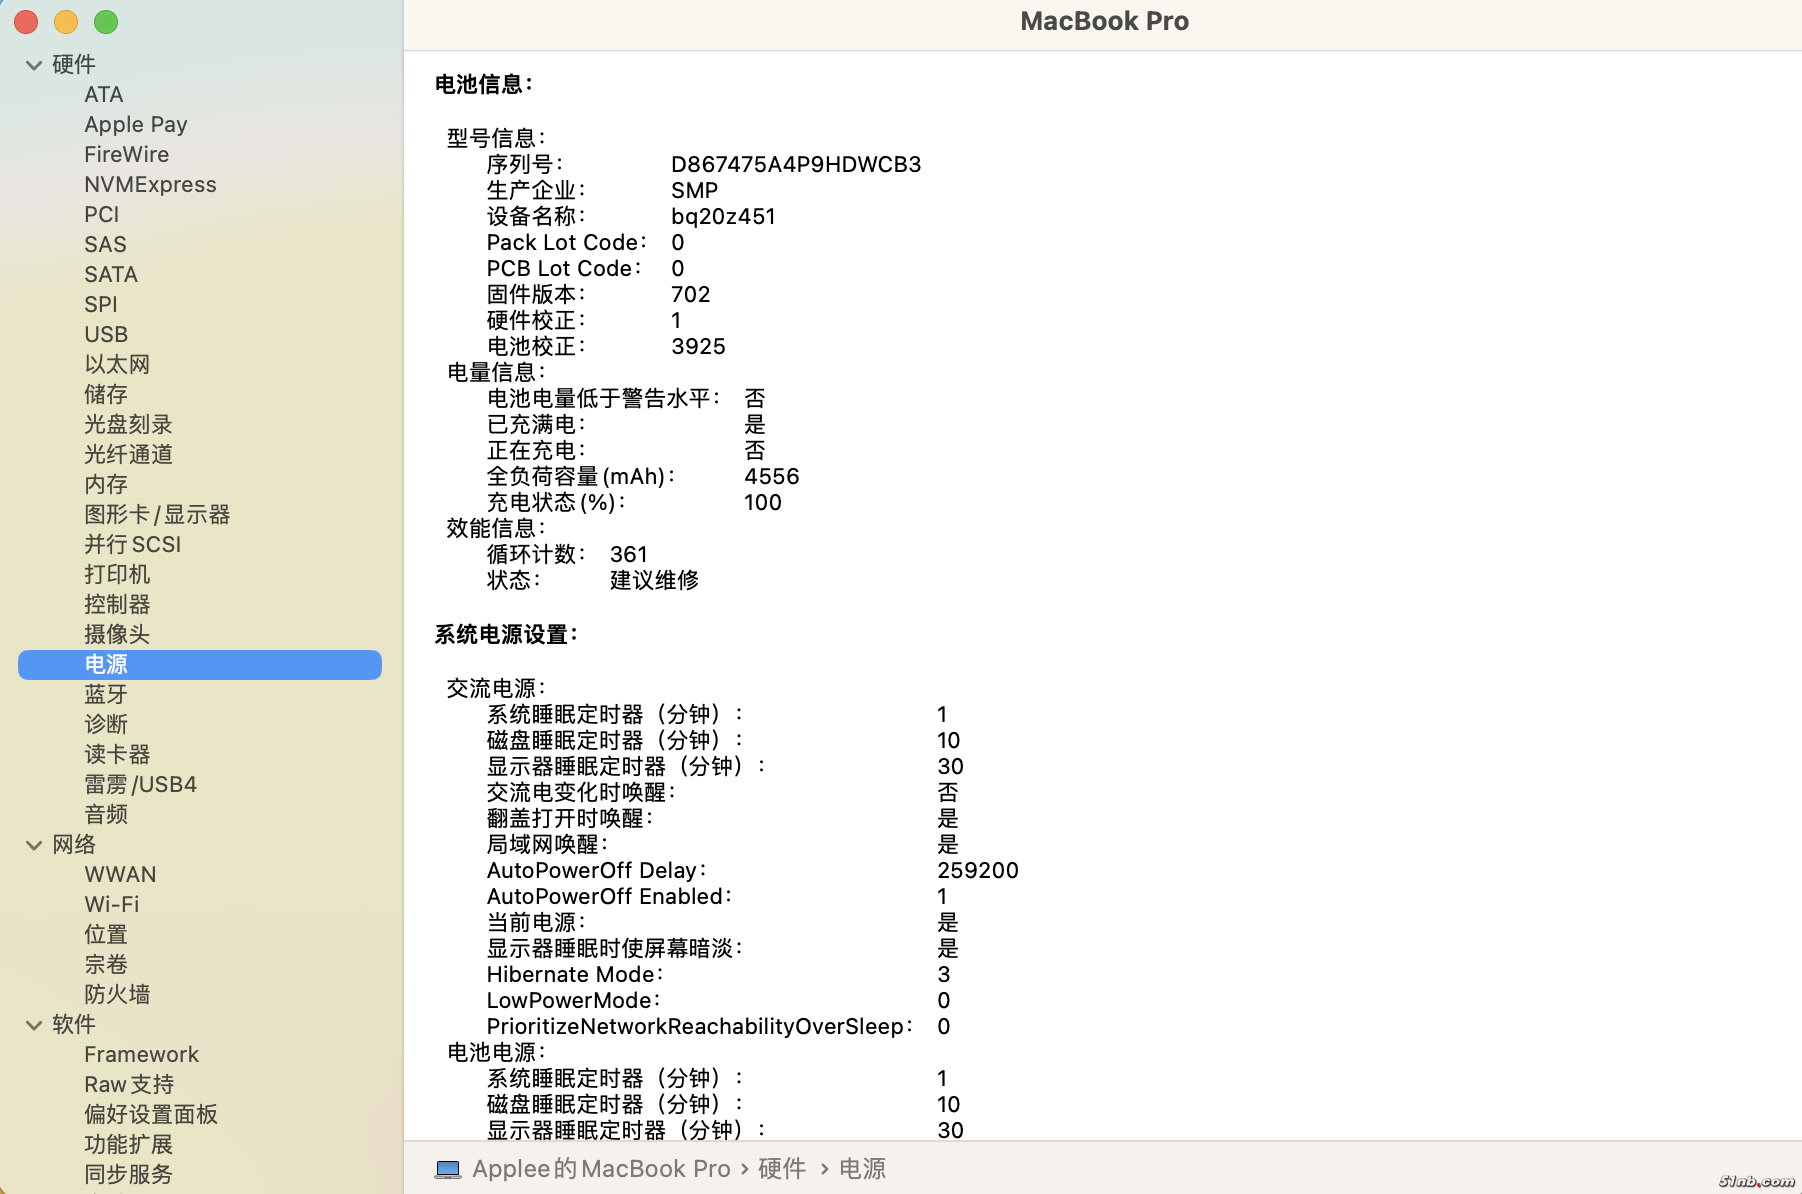Open the USB hardware entry

[106, 334]
